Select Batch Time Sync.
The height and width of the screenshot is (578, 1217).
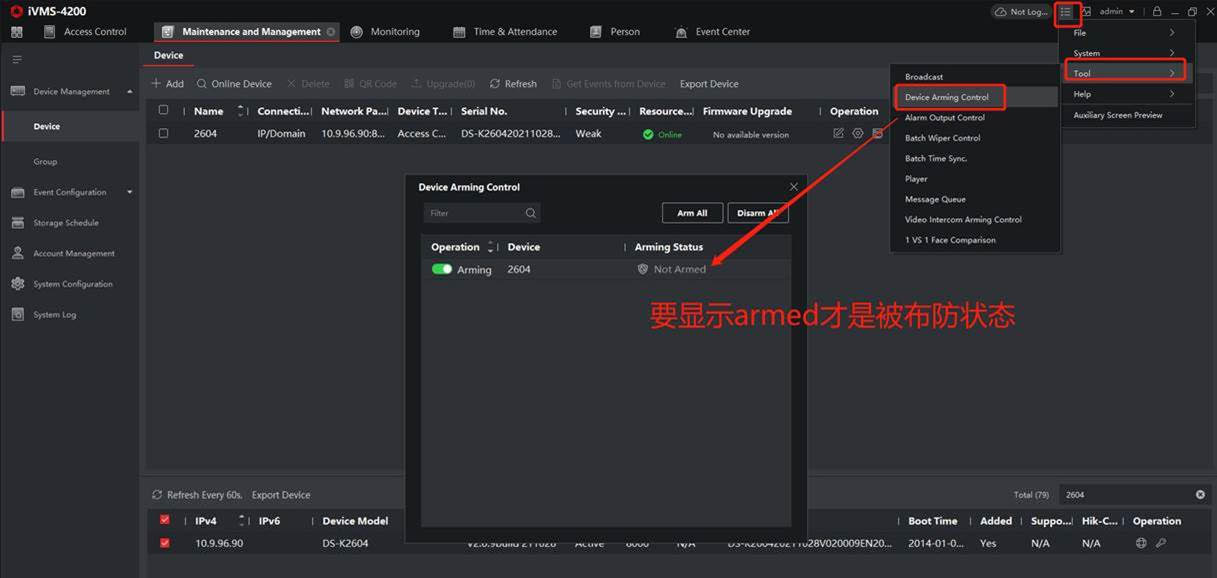pos(936,158)
